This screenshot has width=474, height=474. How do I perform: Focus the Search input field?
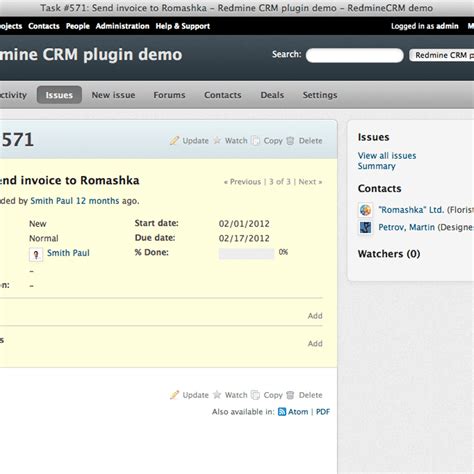pos(355,55)
